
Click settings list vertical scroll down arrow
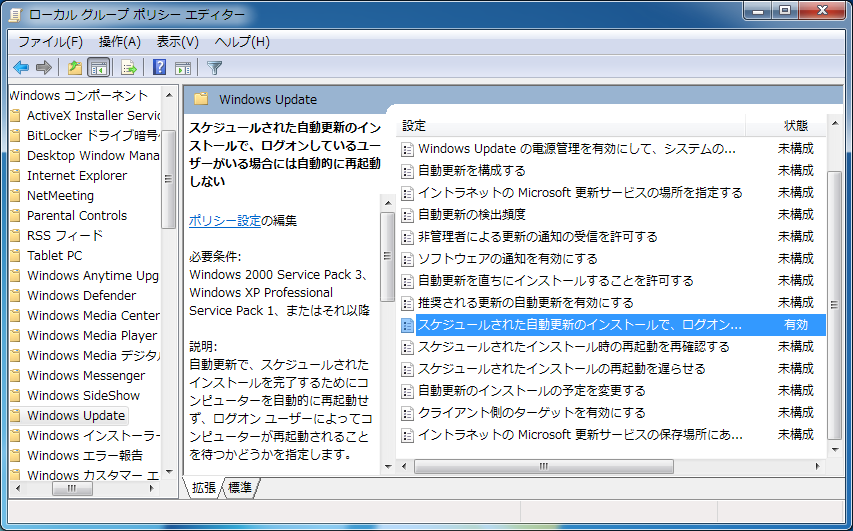coord(835,450)
